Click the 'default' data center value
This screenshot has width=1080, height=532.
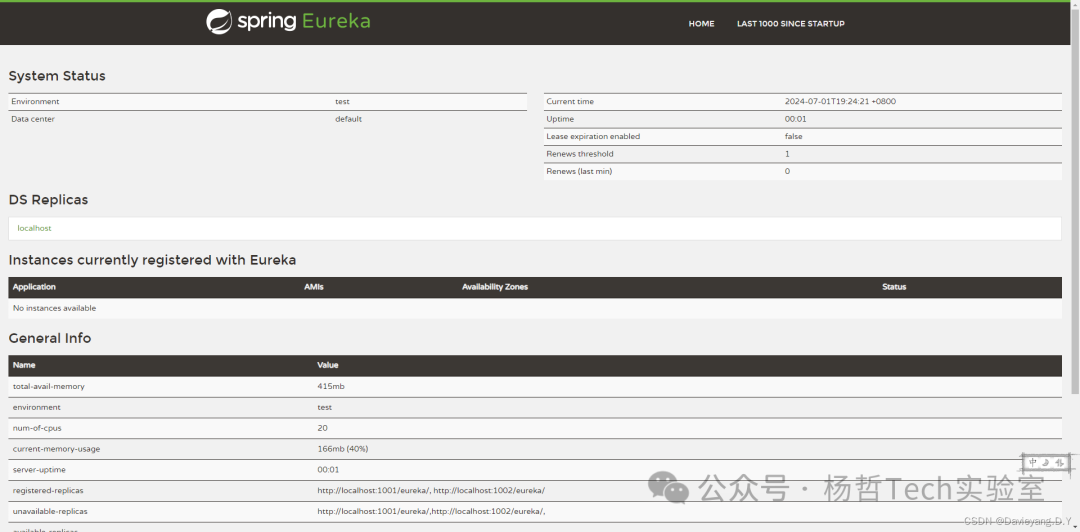pos(349,119)
